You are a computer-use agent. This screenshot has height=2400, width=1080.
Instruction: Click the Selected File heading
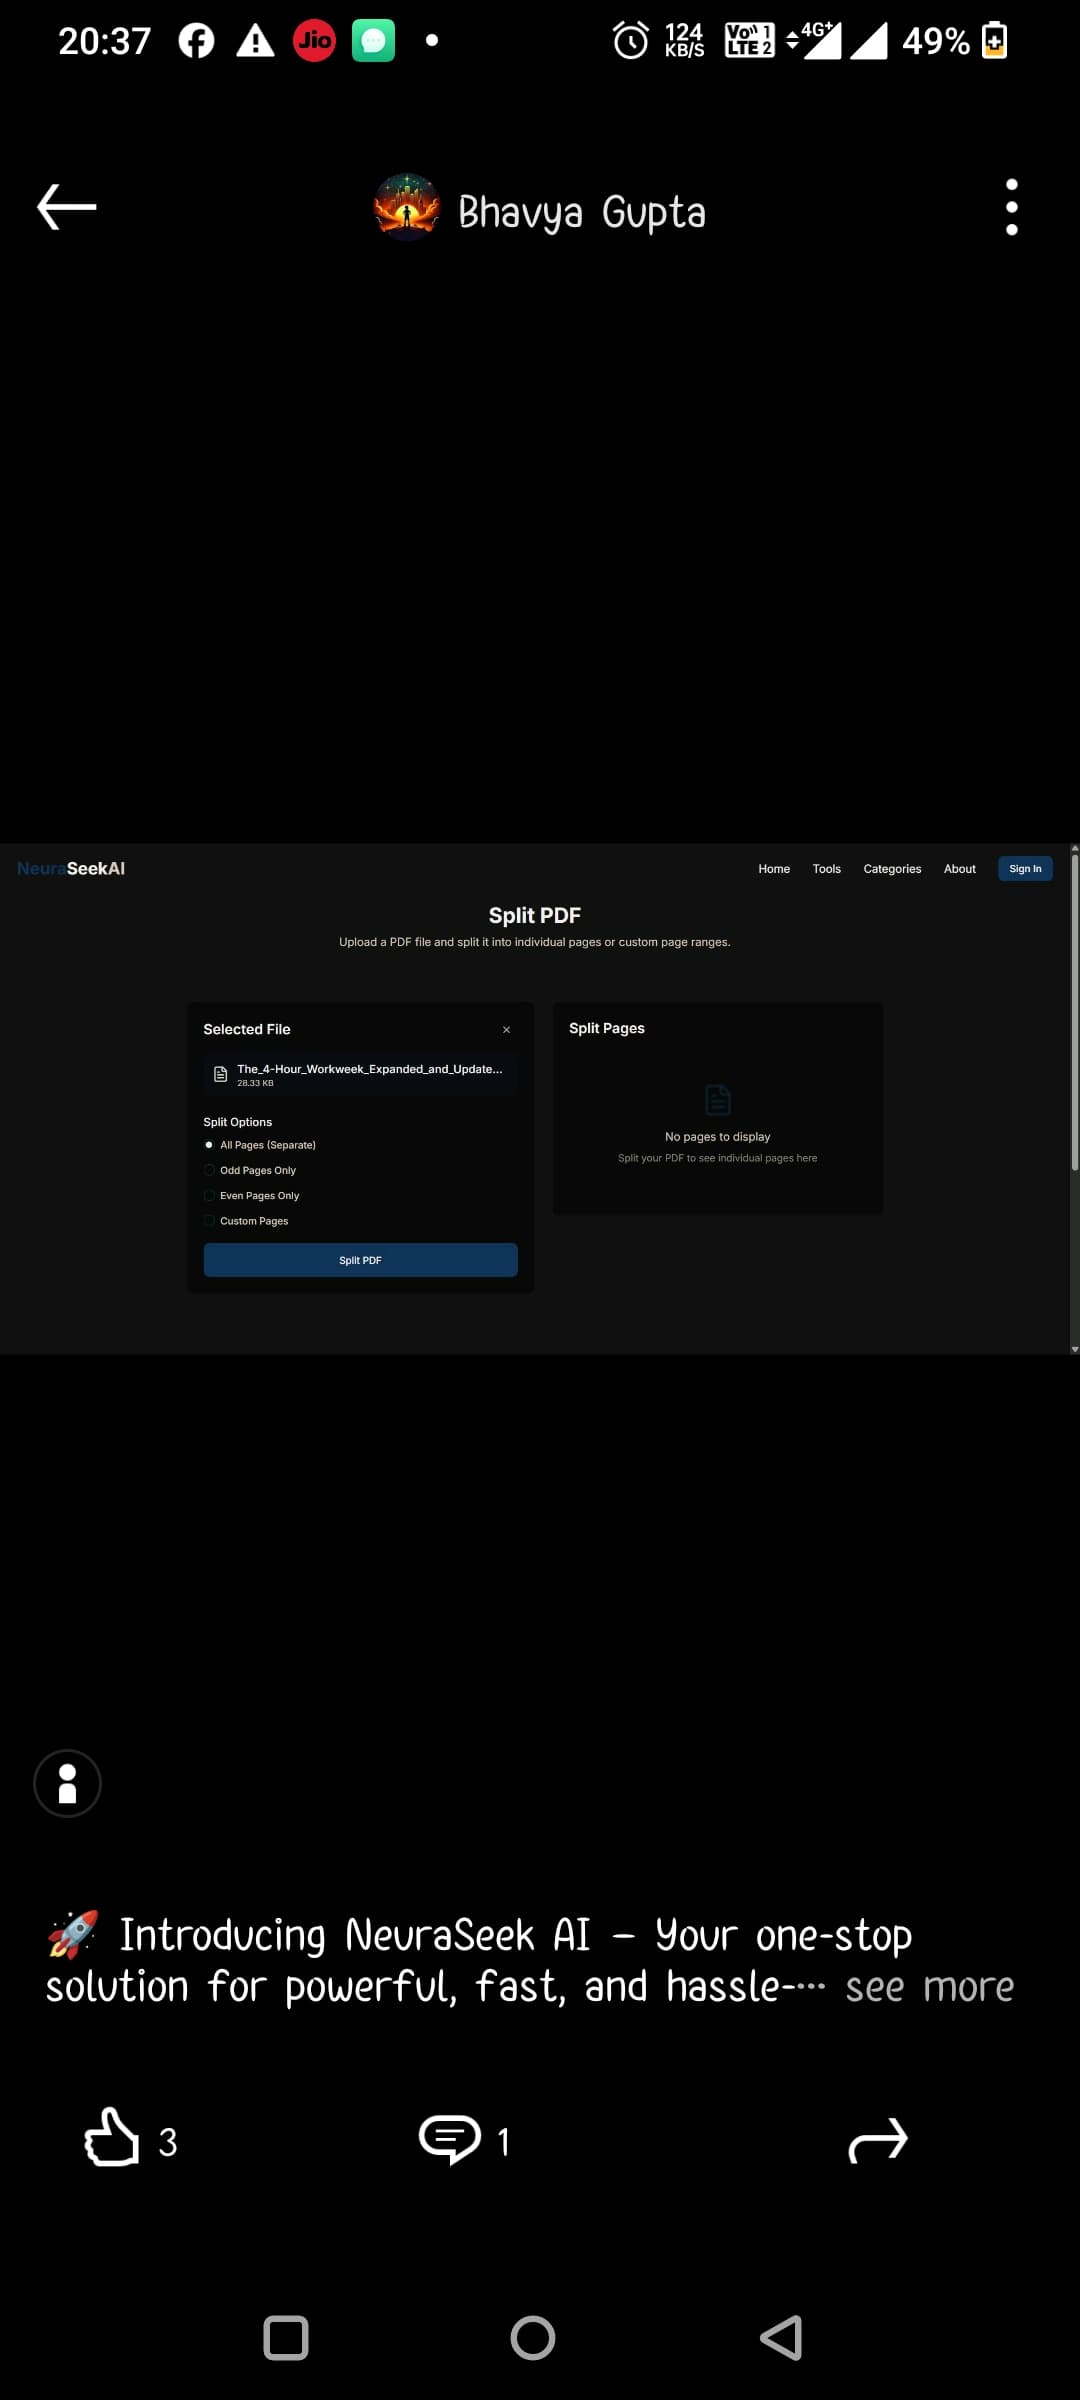(x=247, y=1029)
